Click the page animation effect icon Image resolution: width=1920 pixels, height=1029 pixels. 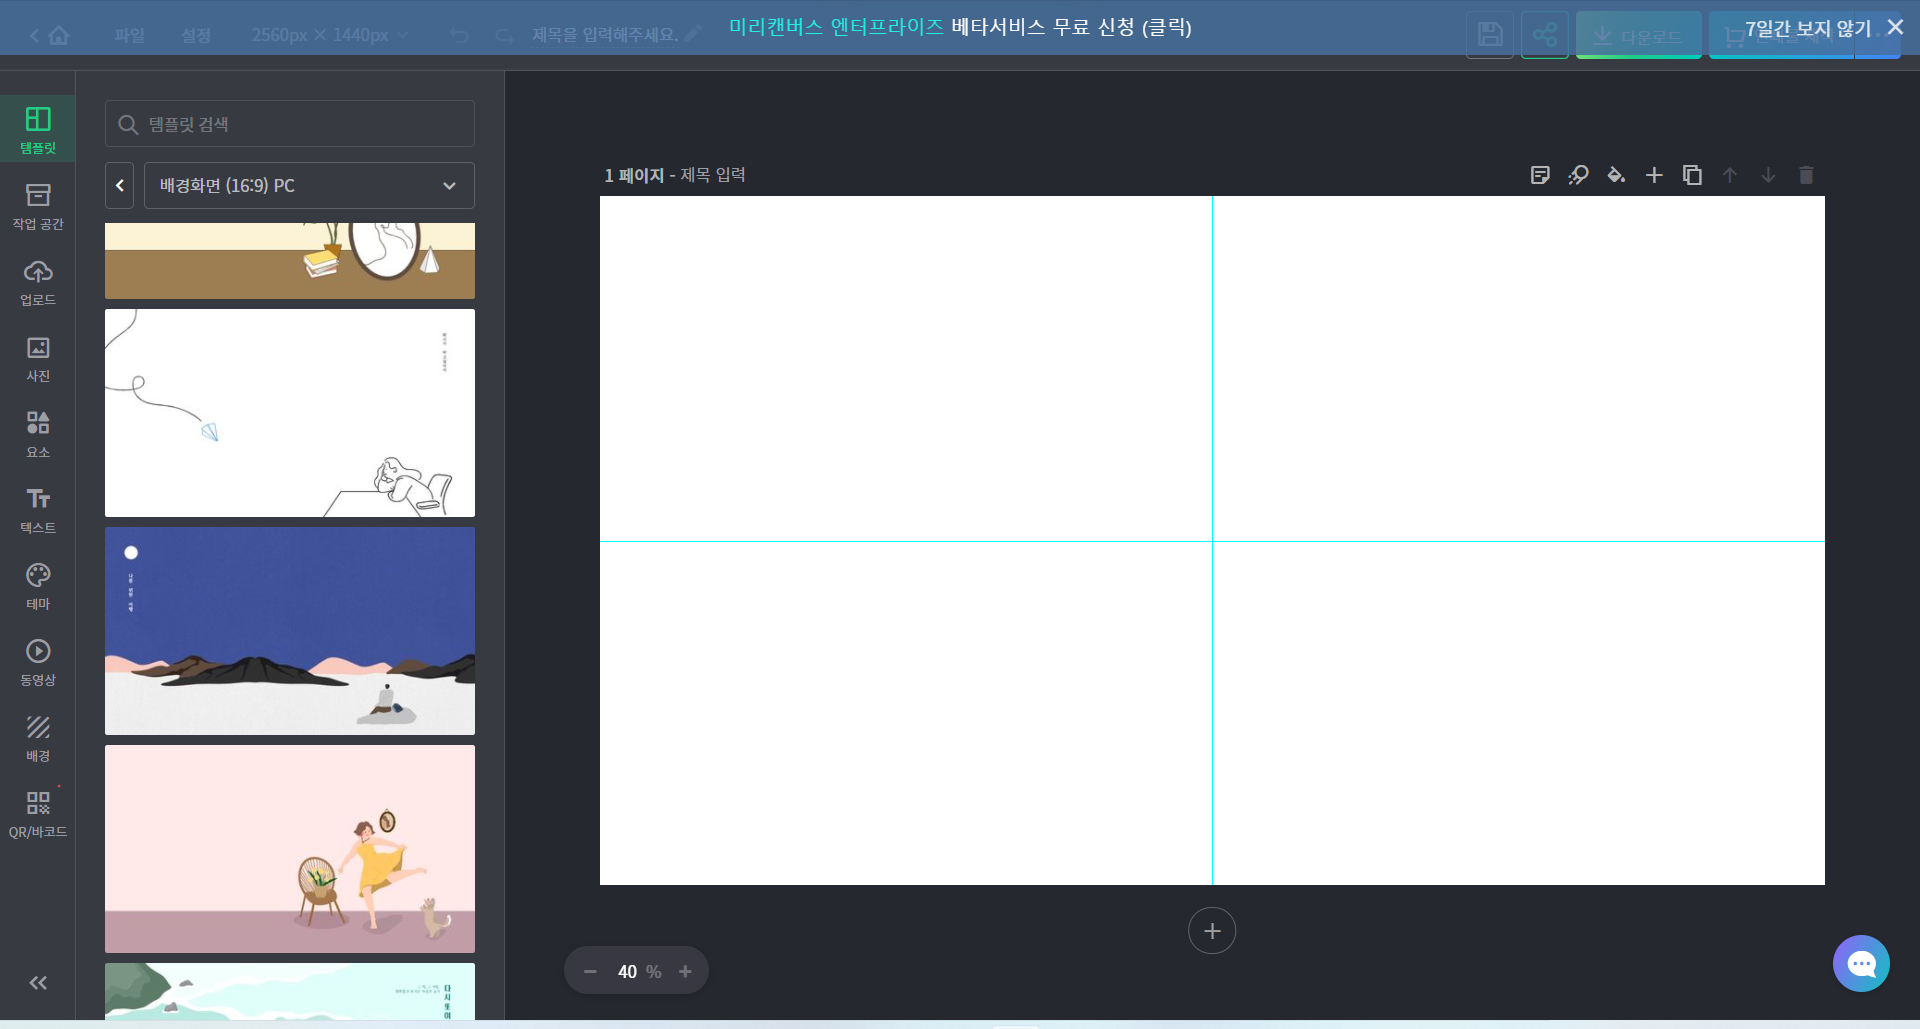click(1578, 175)
